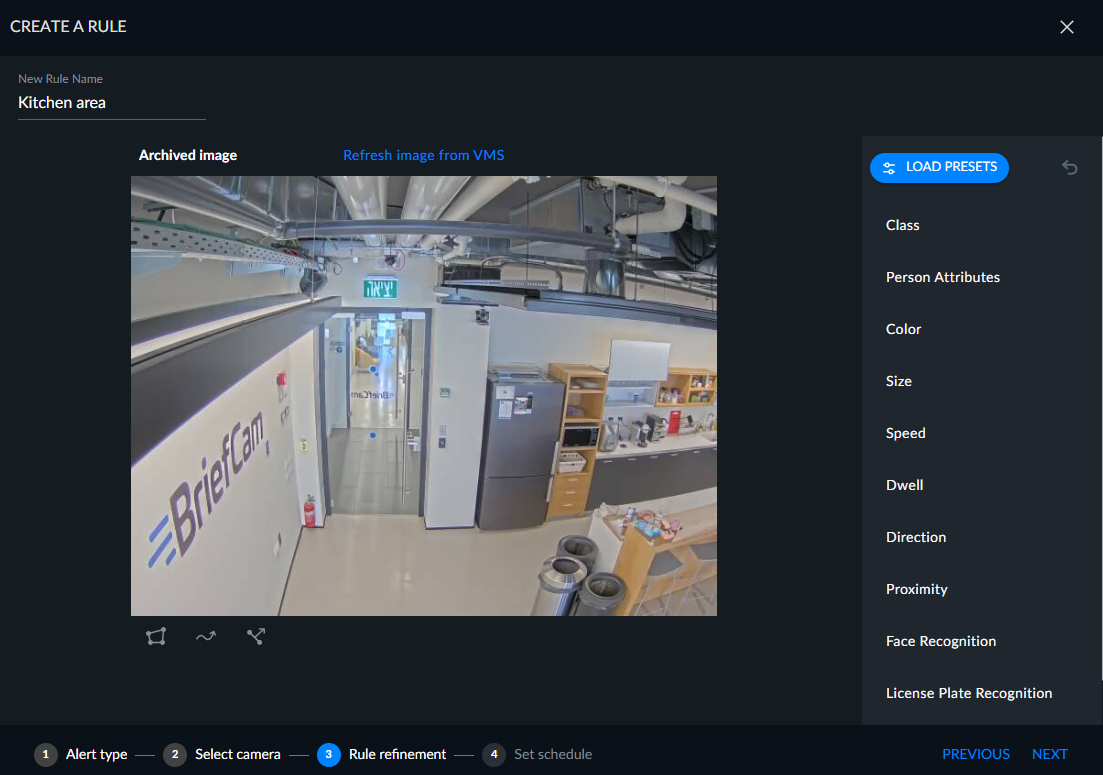Select the polygon area drawing tool
Viewport: 1103px width, 775px height.
click(x=156, y=636)
